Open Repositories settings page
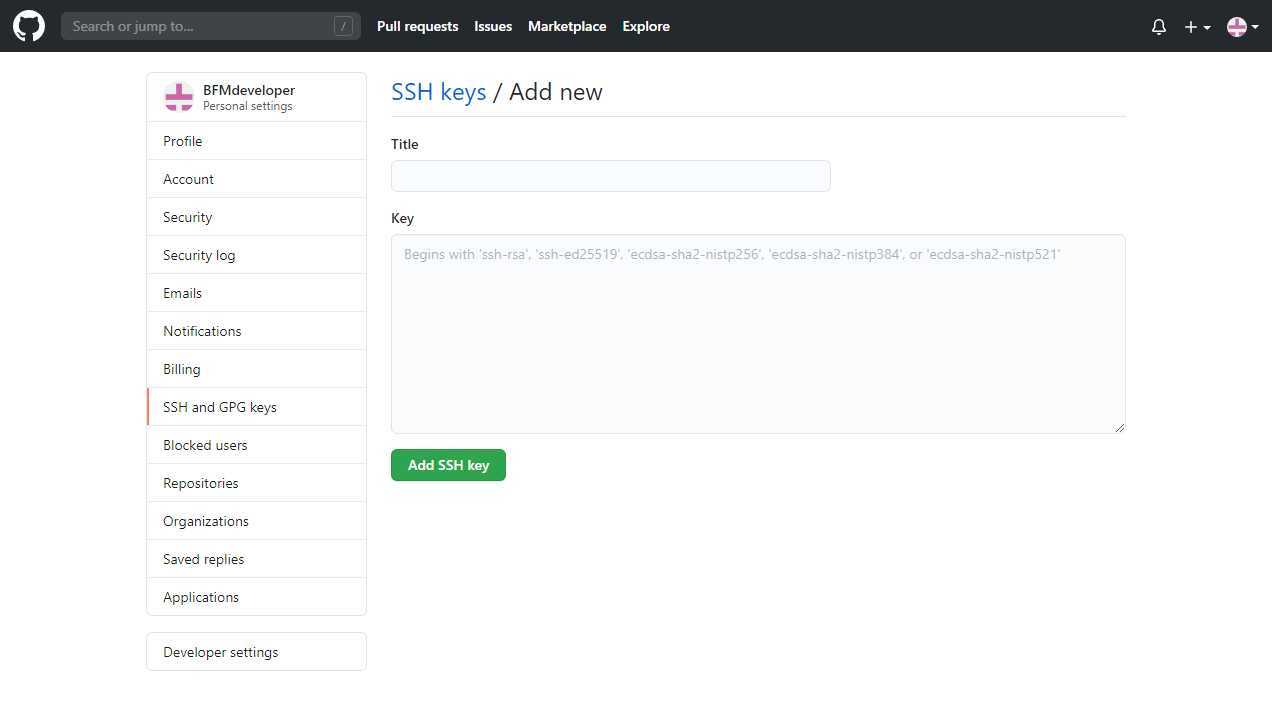 [x=256, y=483]
